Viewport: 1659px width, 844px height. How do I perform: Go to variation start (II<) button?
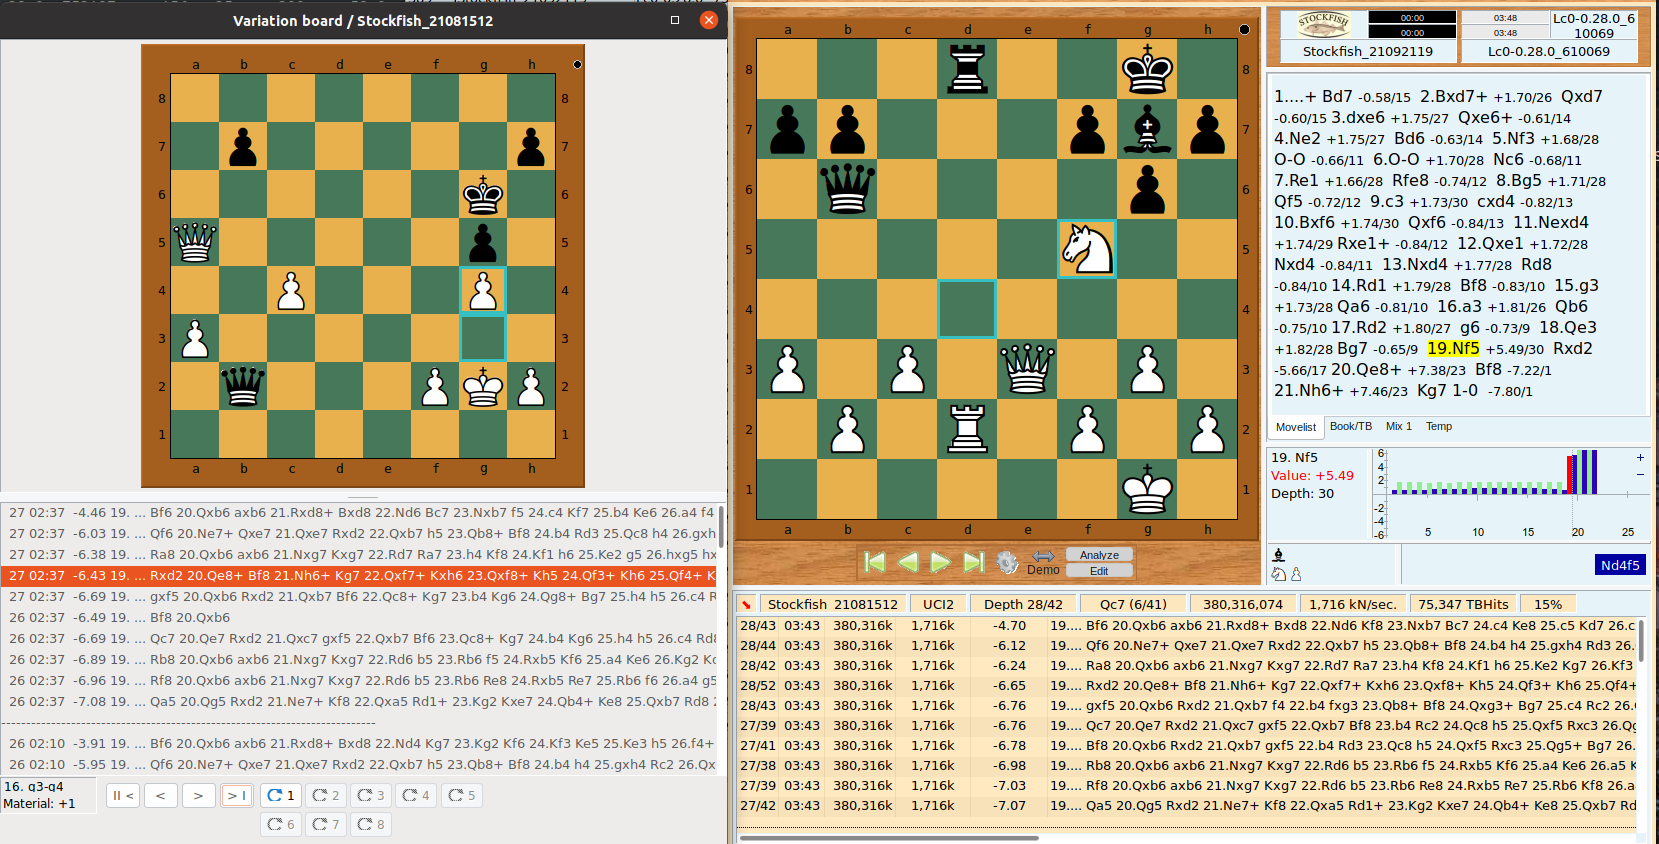123,796
